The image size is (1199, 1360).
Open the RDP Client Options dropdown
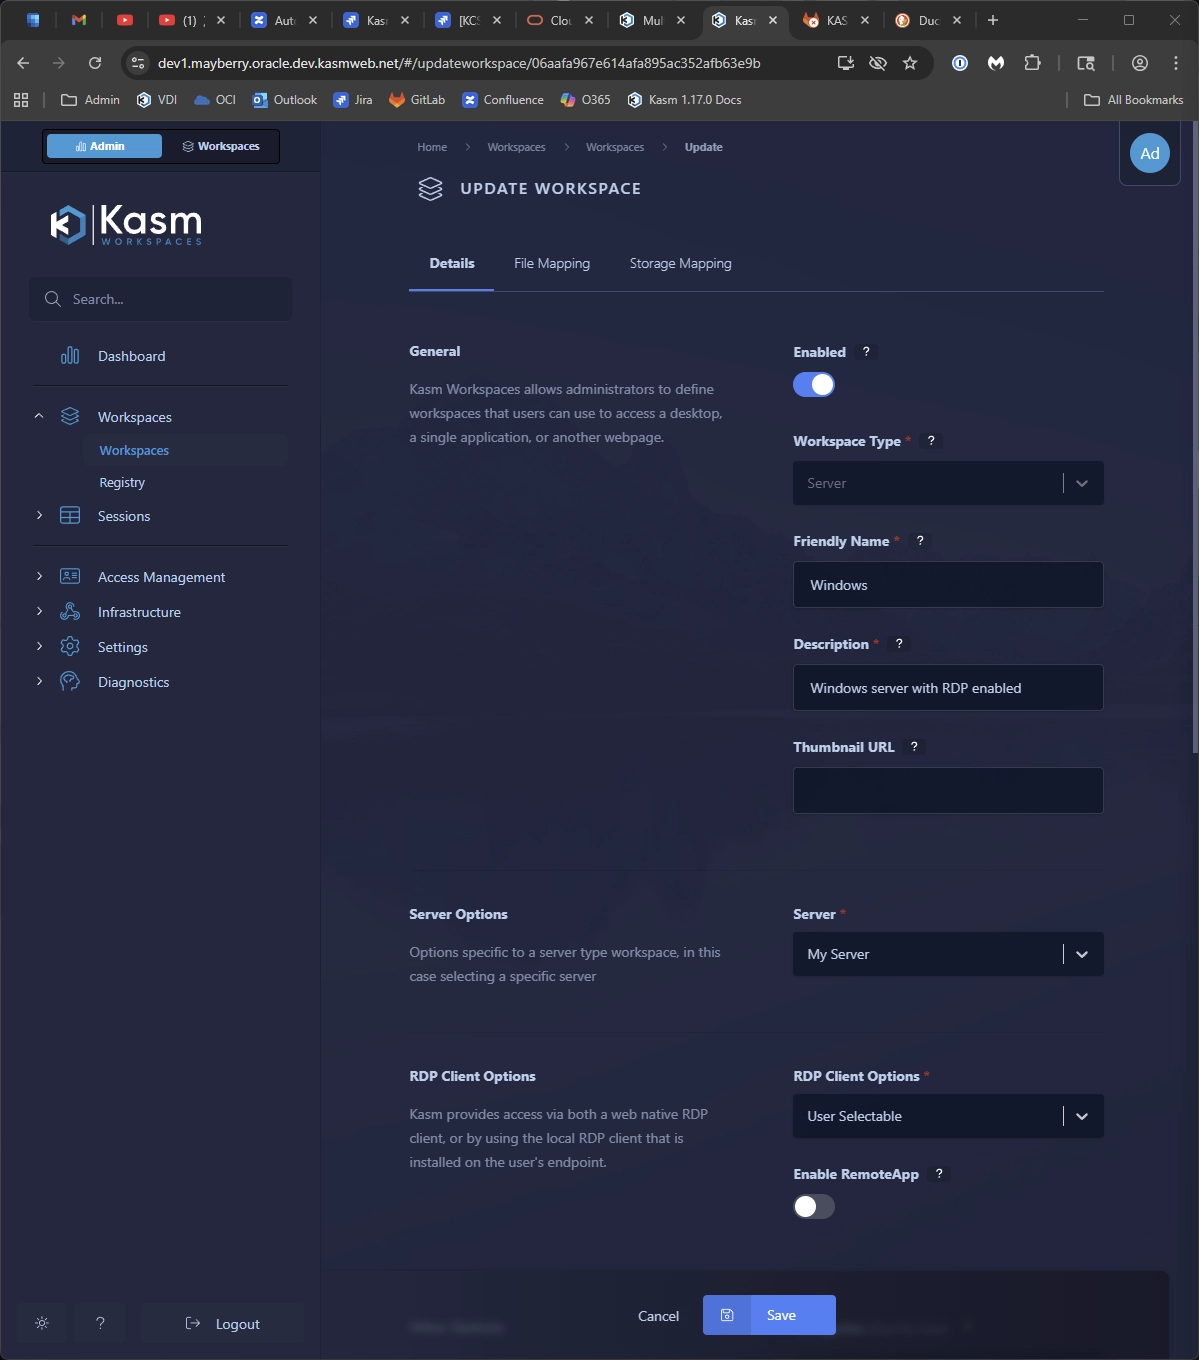tap(948, 1116)
